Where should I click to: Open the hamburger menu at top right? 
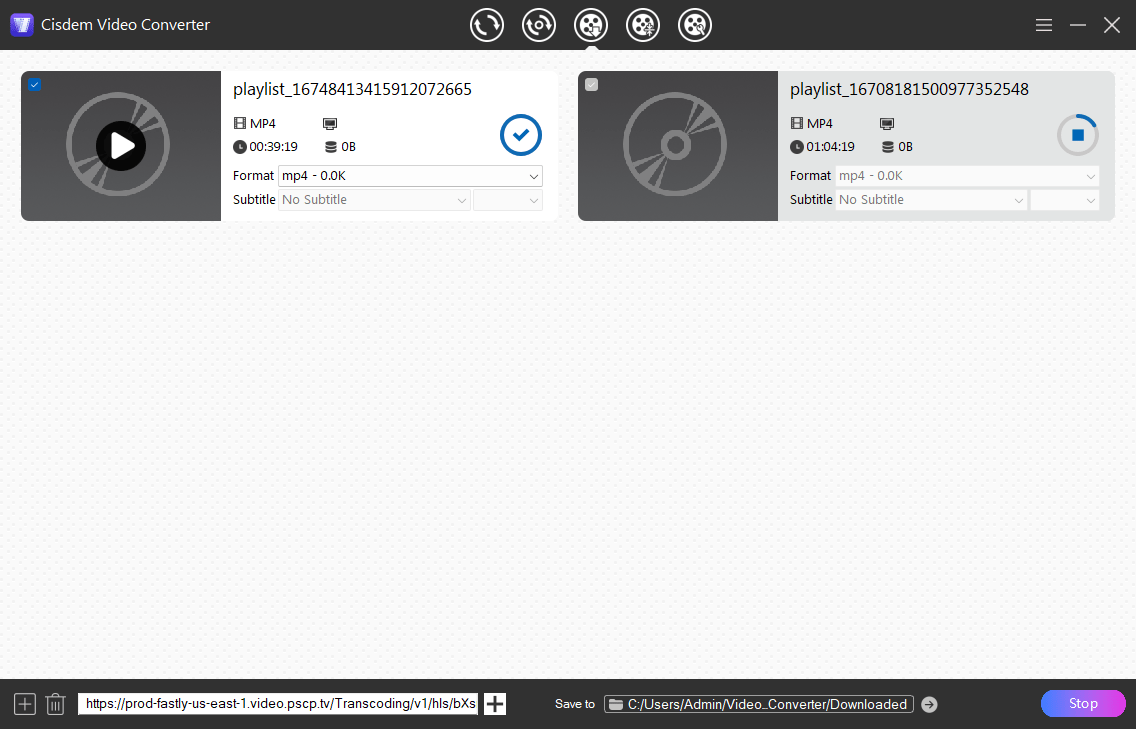pyautogui.click(x=1044, y=25)
